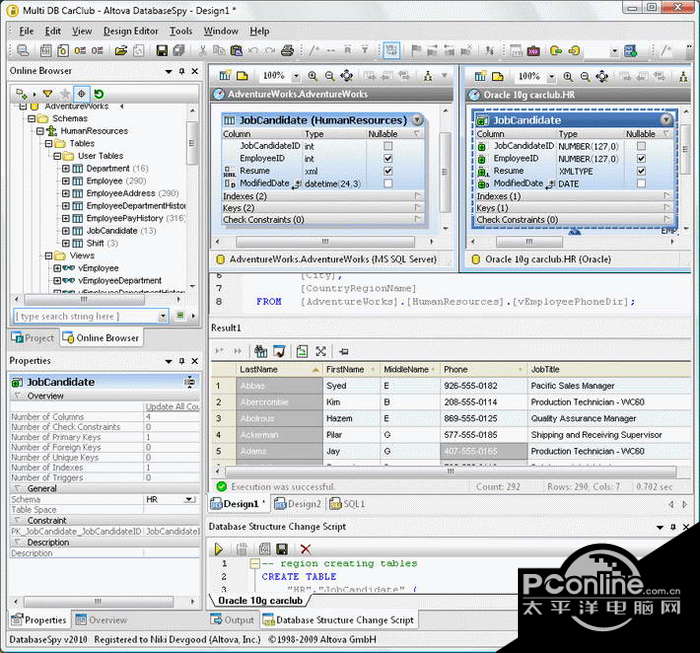The width and height of the screenshot is (700, 653).
Task: Click the Excel export icon in Result1 toolbar
Action: (302, 351)
